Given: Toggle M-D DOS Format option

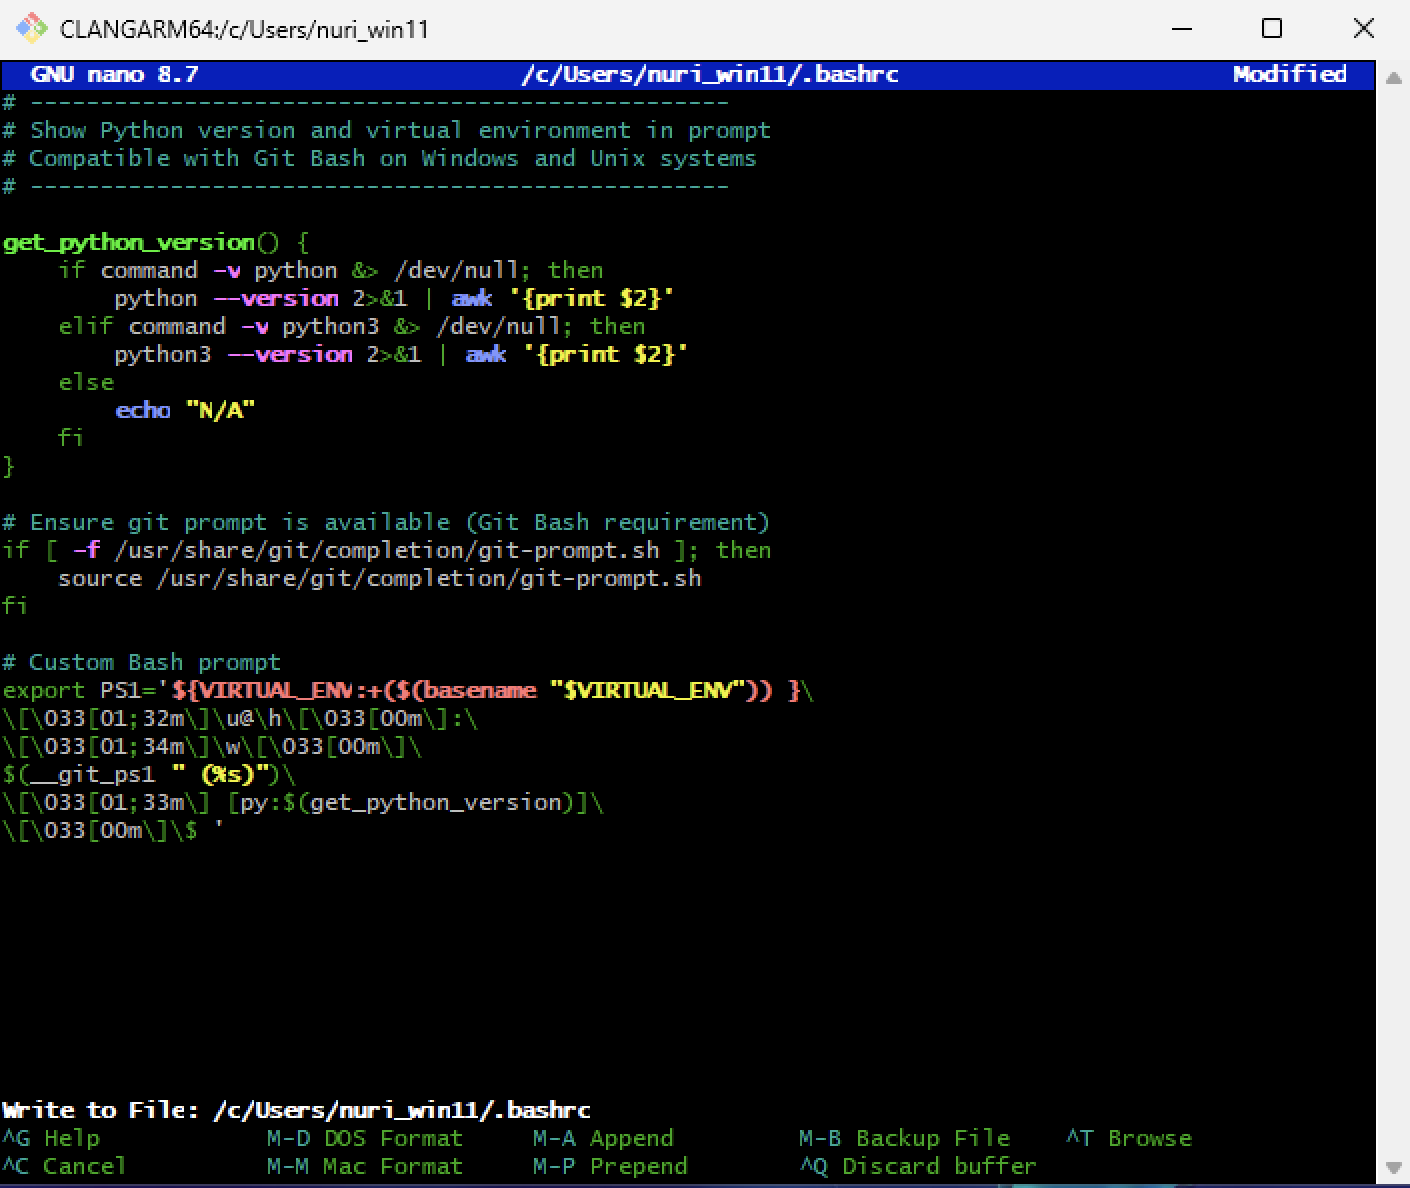Looking at the screenshot, I should point(365,1138).
